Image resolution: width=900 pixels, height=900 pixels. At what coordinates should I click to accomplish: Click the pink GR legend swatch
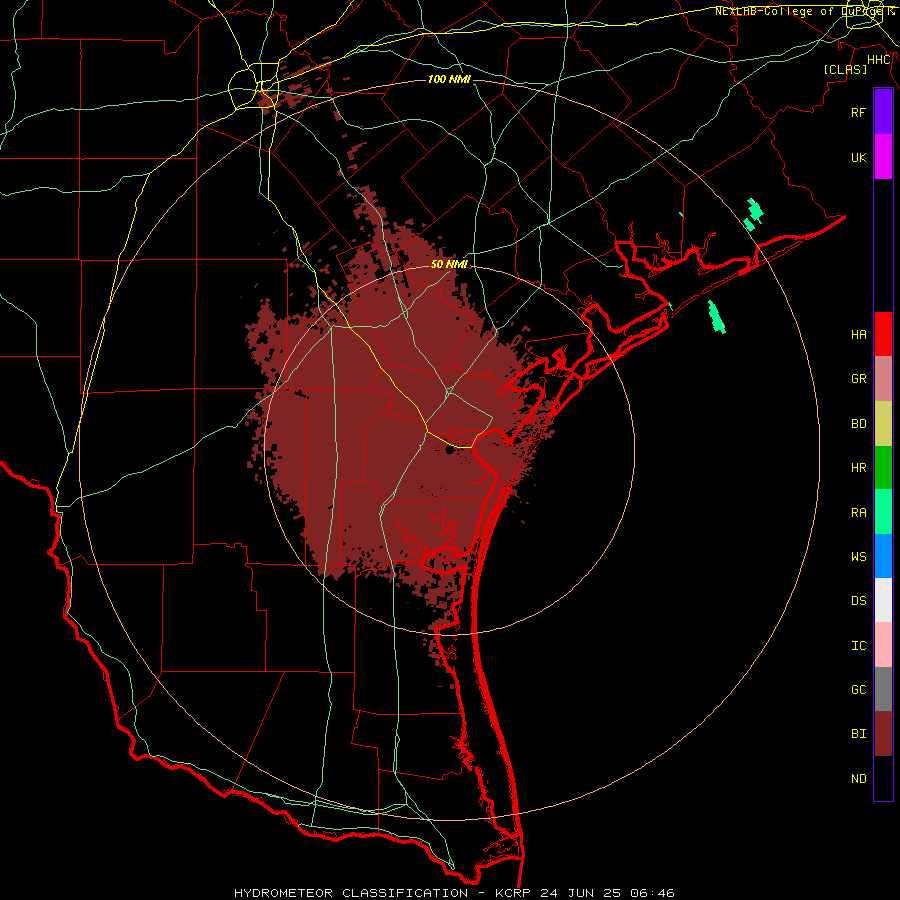pyautogui.click(x=883, y=379)
